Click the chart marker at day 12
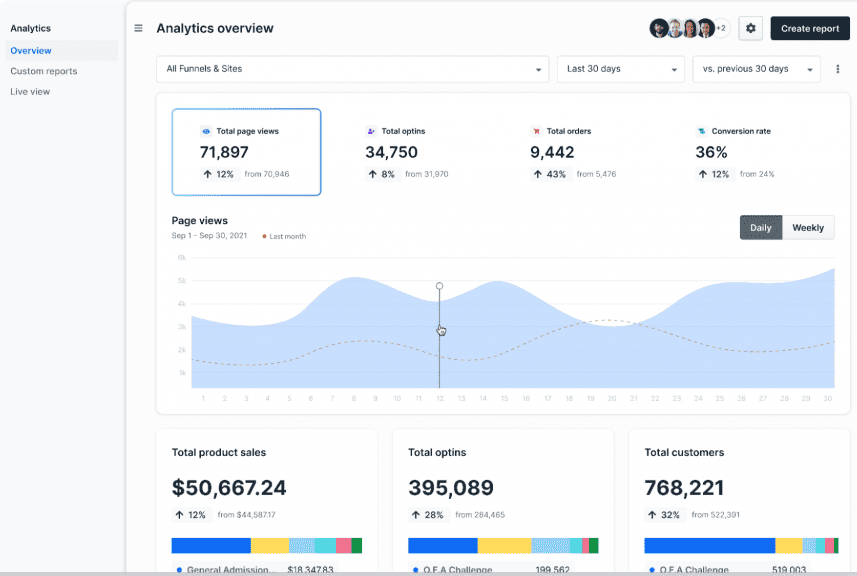Screen dimensions: 857x576 click(x=439, y=286)
